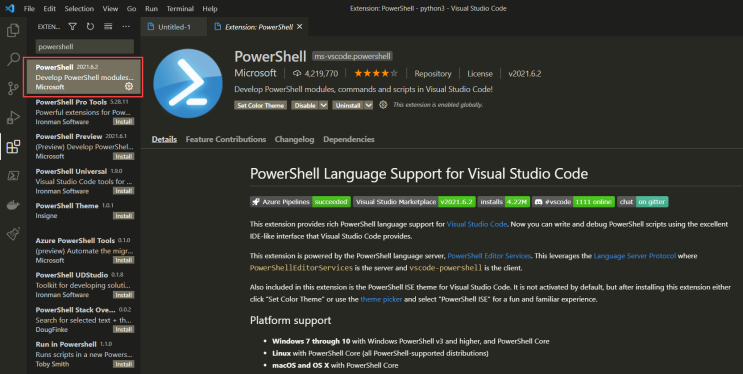This screenshot has width=743, height=374.
Task: Click the Azure Pipelines succeeded badge
Action: tap(300, 202)
